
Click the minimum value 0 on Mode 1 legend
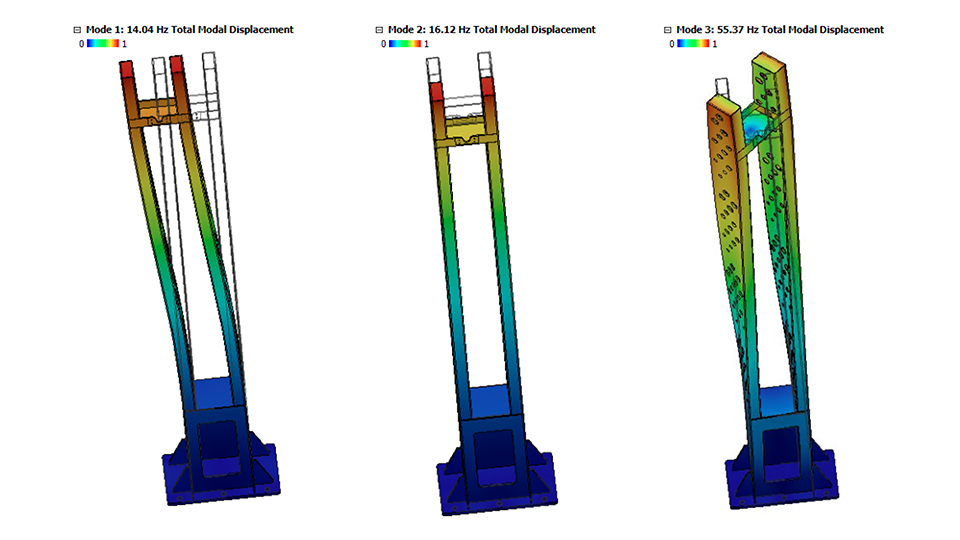83,44
